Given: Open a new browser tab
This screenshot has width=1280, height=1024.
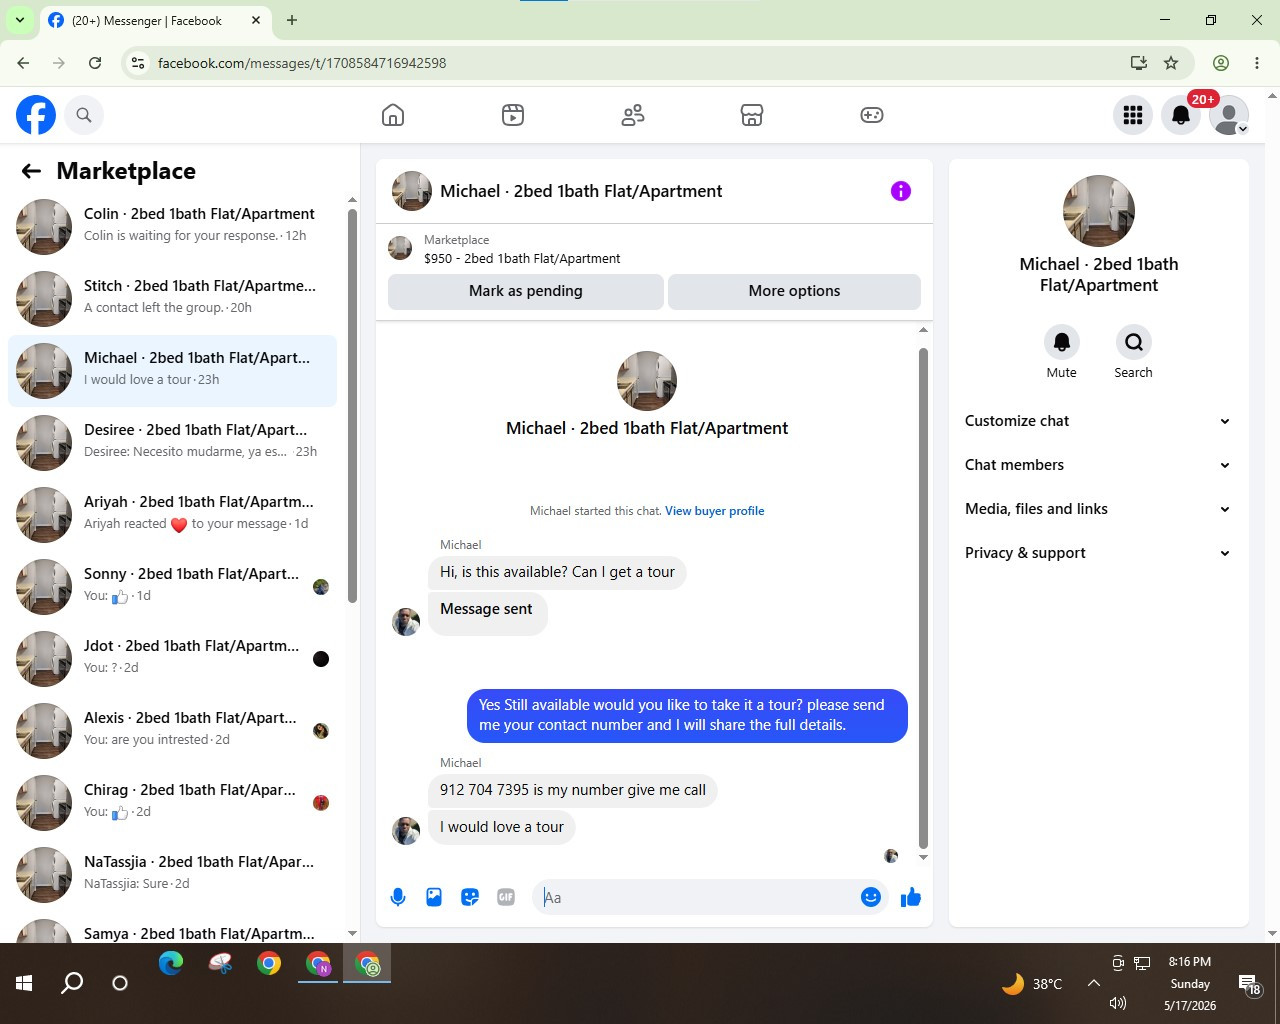Looking at the screenshot, I should point(292,20).
